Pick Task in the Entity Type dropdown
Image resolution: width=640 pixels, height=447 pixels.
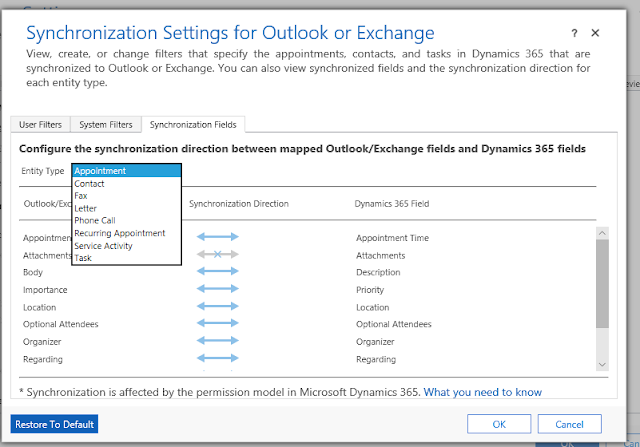point(83,258)
